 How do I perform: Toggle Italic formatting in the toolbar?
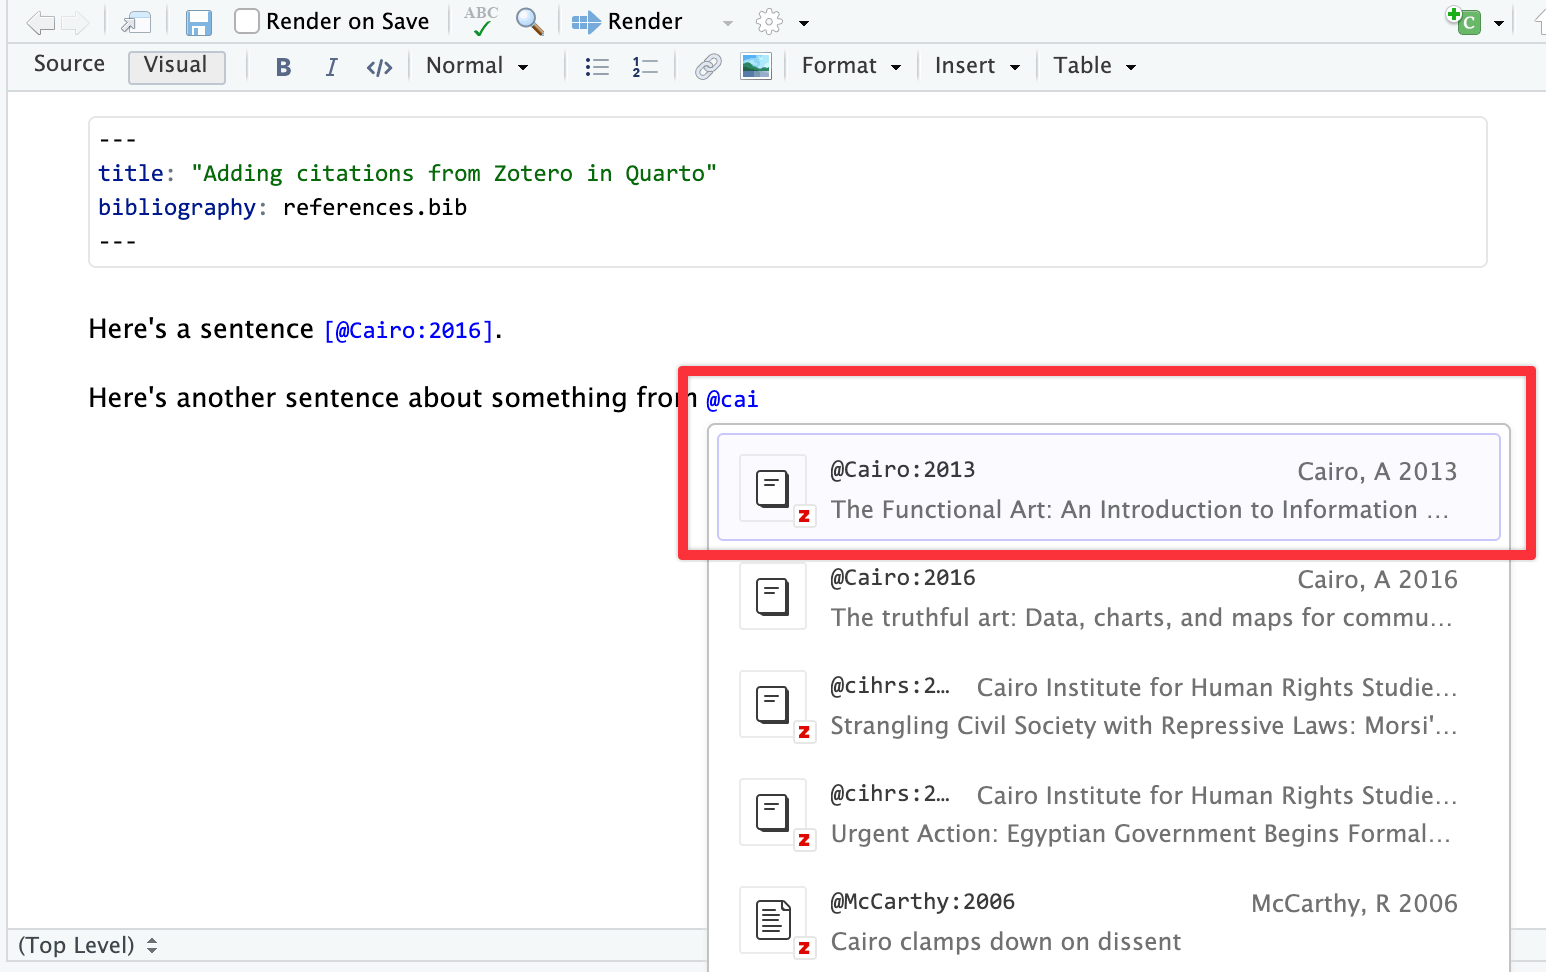[331, 67]
